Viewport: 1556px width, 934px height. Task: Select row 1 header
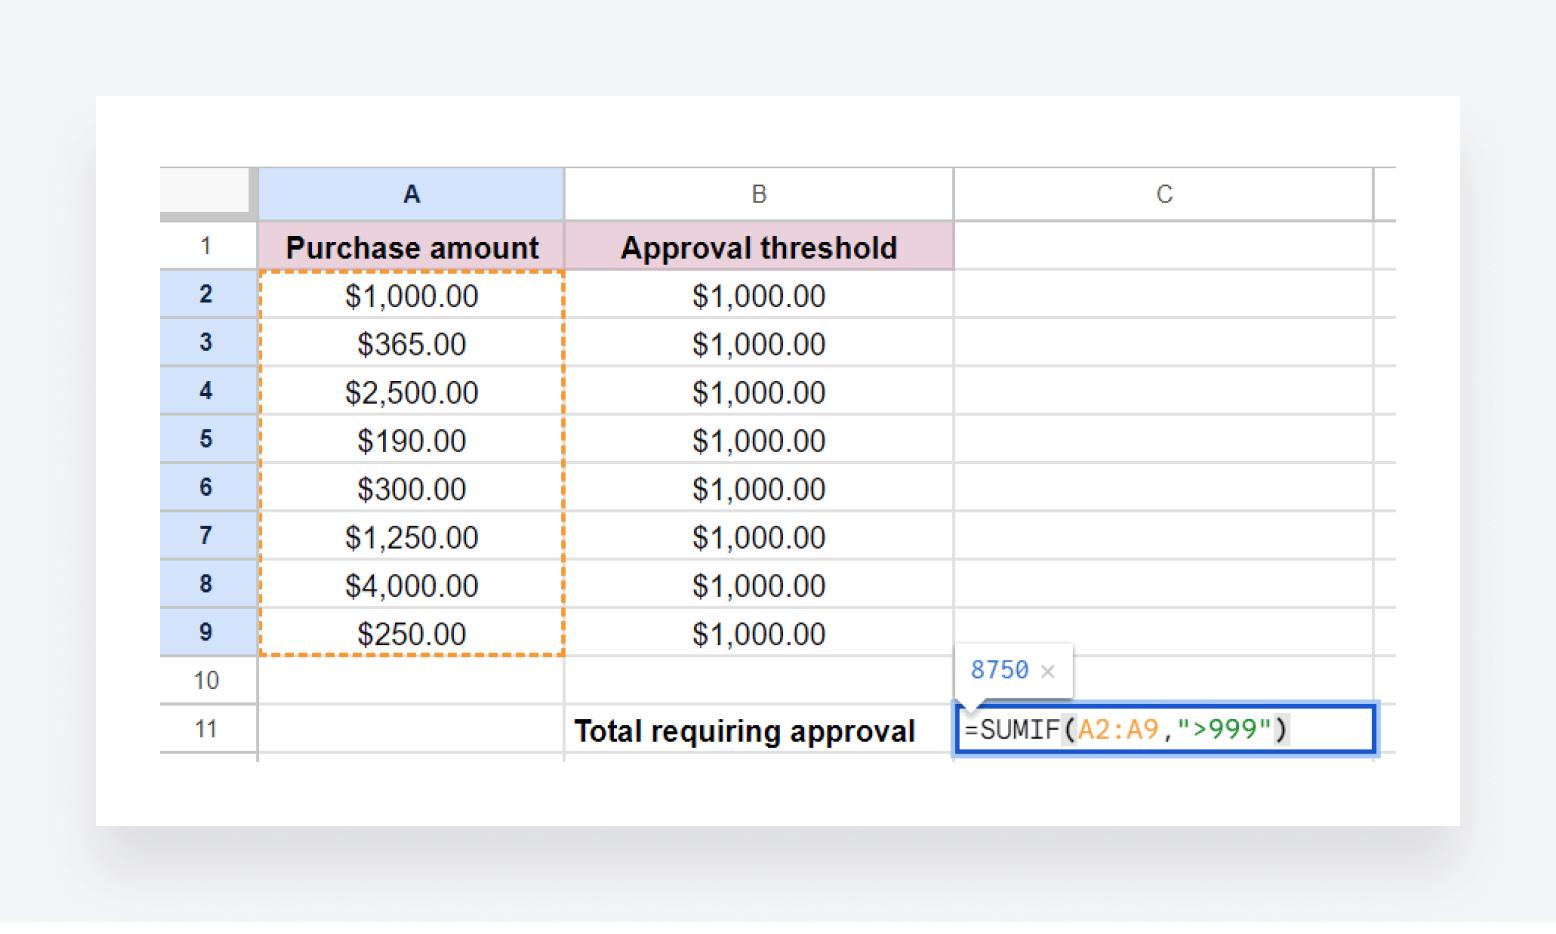coord(206,246)
